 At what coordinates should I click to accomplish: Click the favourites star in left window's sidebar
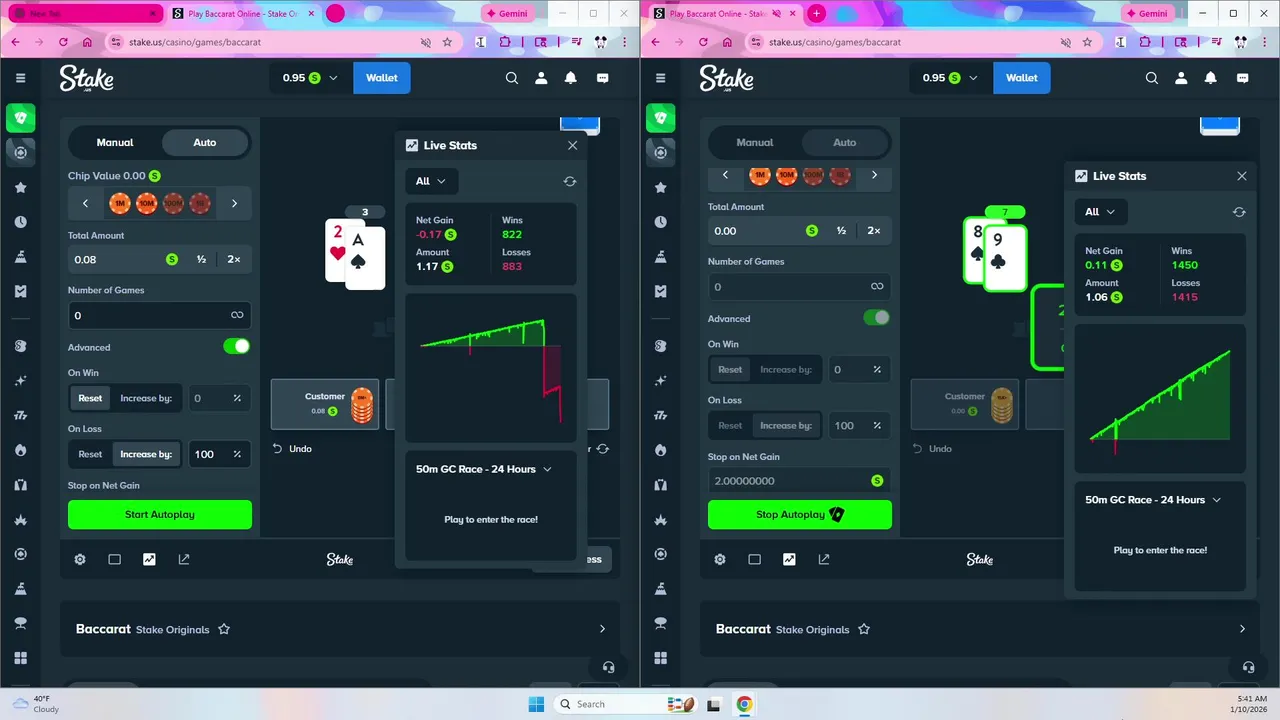[20, 188]
